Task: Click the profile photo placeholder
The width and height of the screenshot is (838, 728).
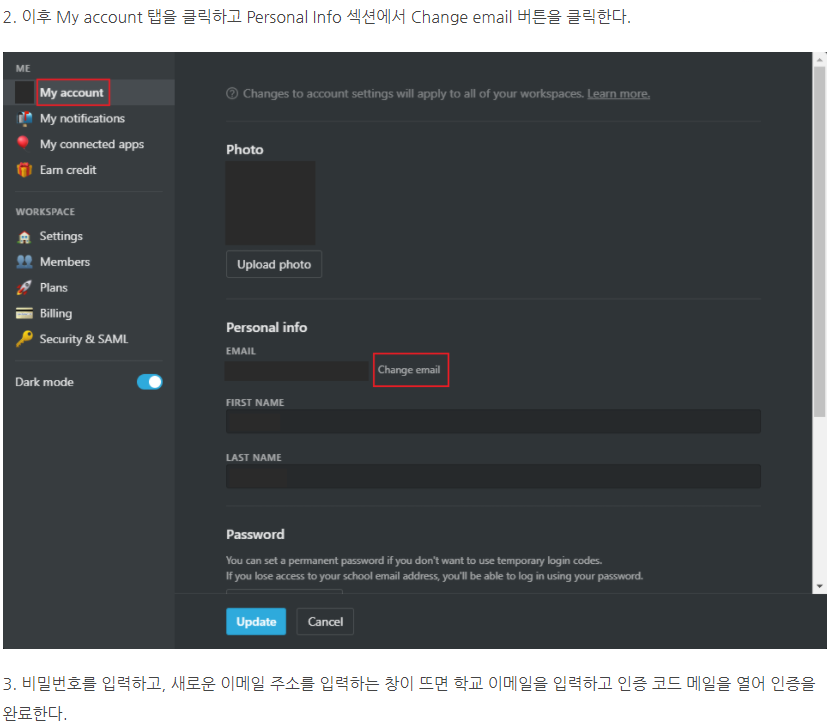Action: click(270, 203)
